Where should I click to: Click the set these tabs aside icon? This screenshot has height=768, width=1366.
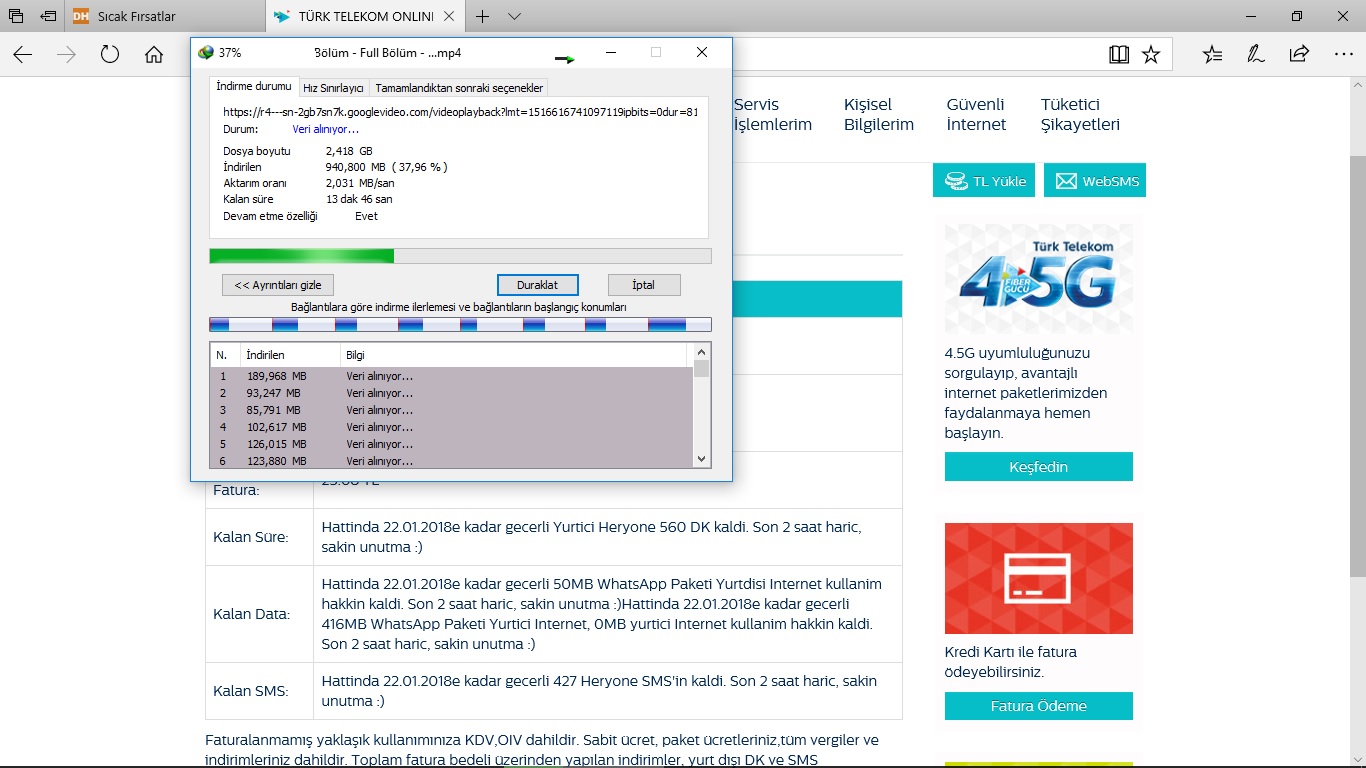click(x=48, y=16)
